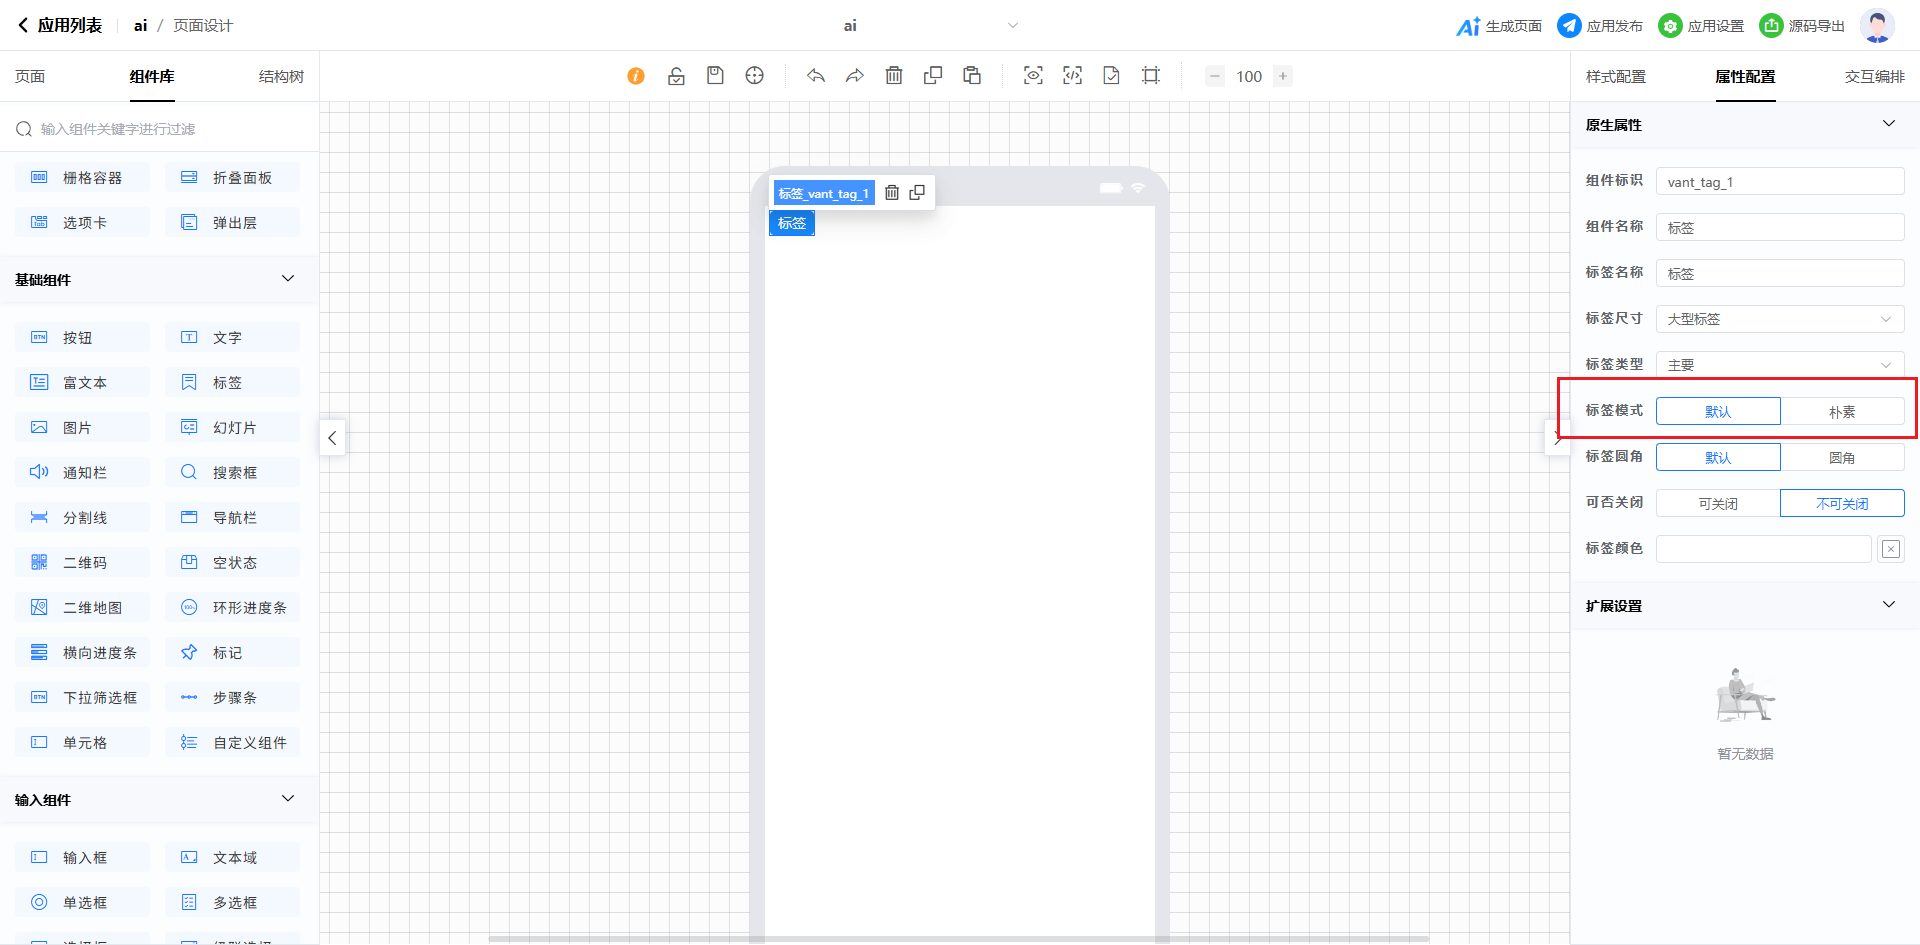Set tag to 可关闭

(1718, 504)
